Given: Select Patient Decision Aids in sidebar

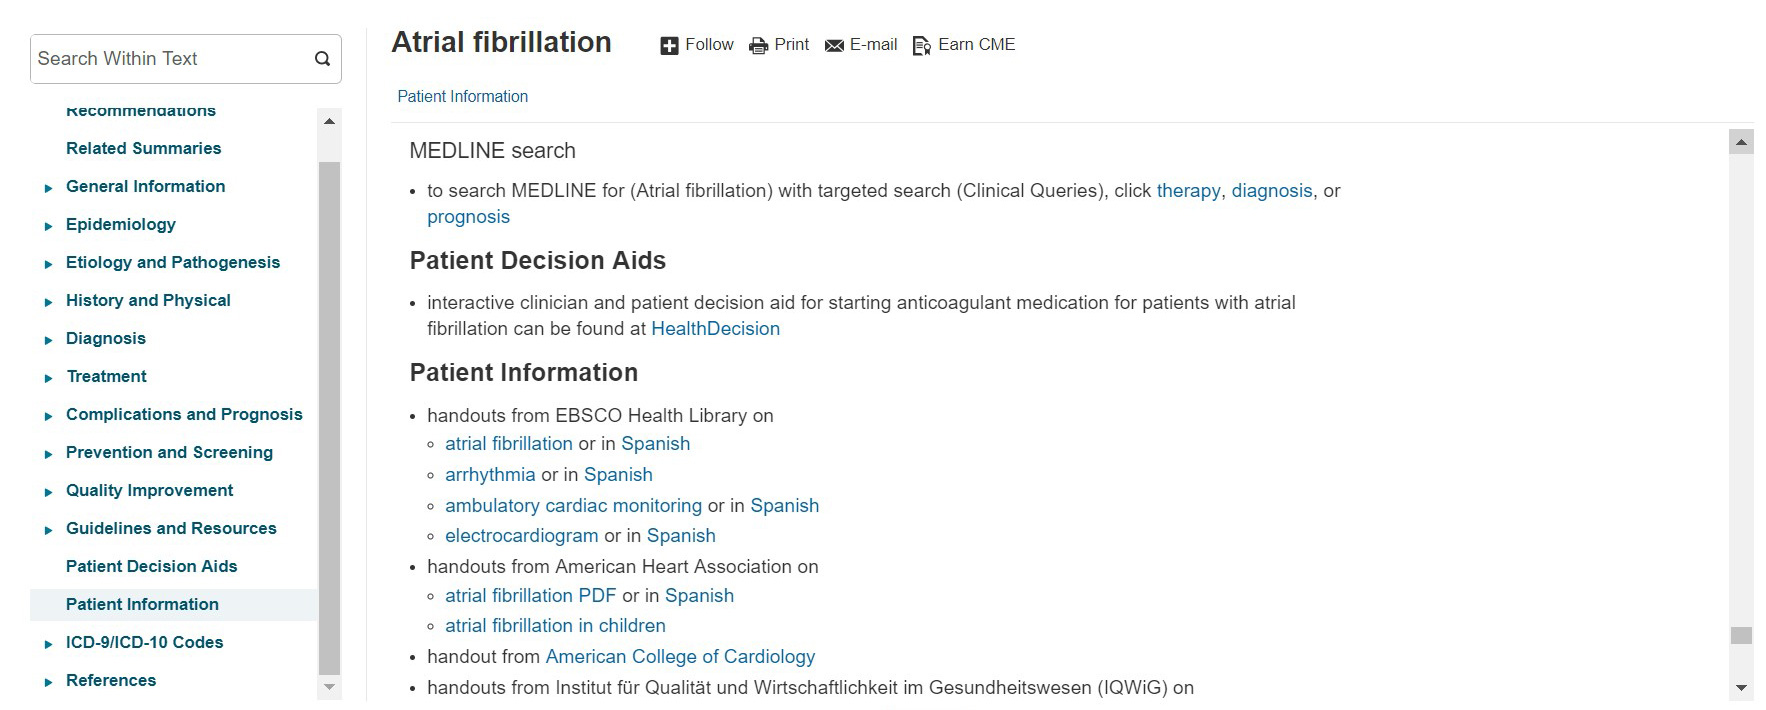Looking at the screenshot, I should [151, 566].
